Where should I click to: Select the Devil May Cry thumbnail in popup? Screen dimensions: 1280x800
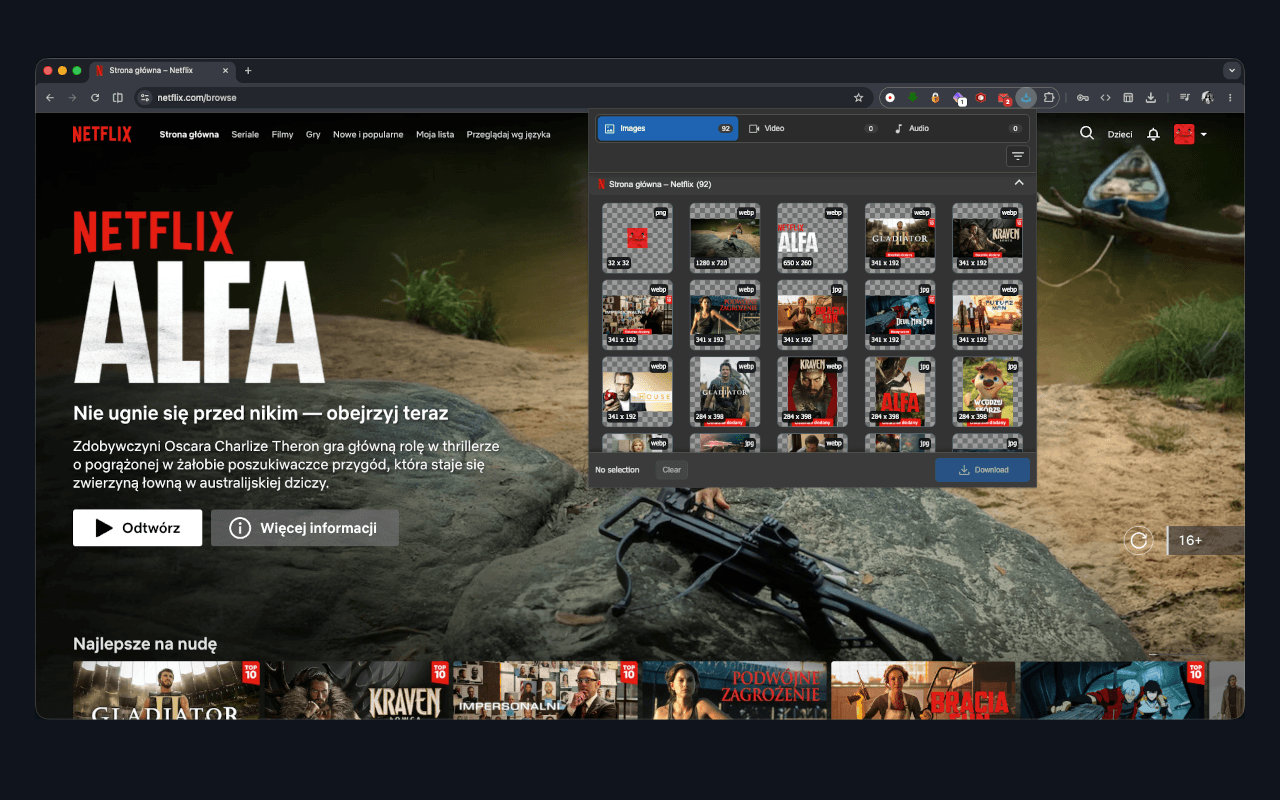tap(900, 315)
